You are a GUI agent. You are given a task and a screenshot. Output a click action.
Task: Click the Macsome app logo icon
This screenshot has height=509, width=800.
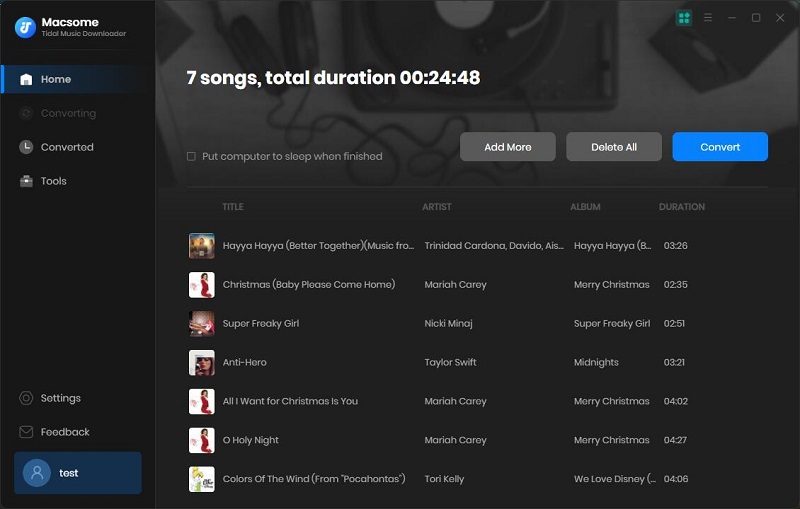26,27
